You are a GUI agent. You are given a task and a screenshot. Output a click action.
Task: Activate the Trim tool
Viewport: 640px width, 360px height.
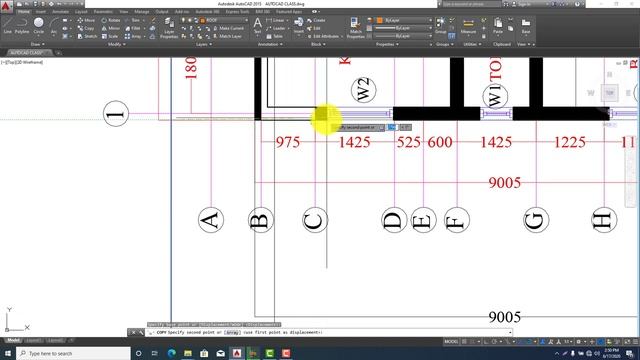(133, 20)
